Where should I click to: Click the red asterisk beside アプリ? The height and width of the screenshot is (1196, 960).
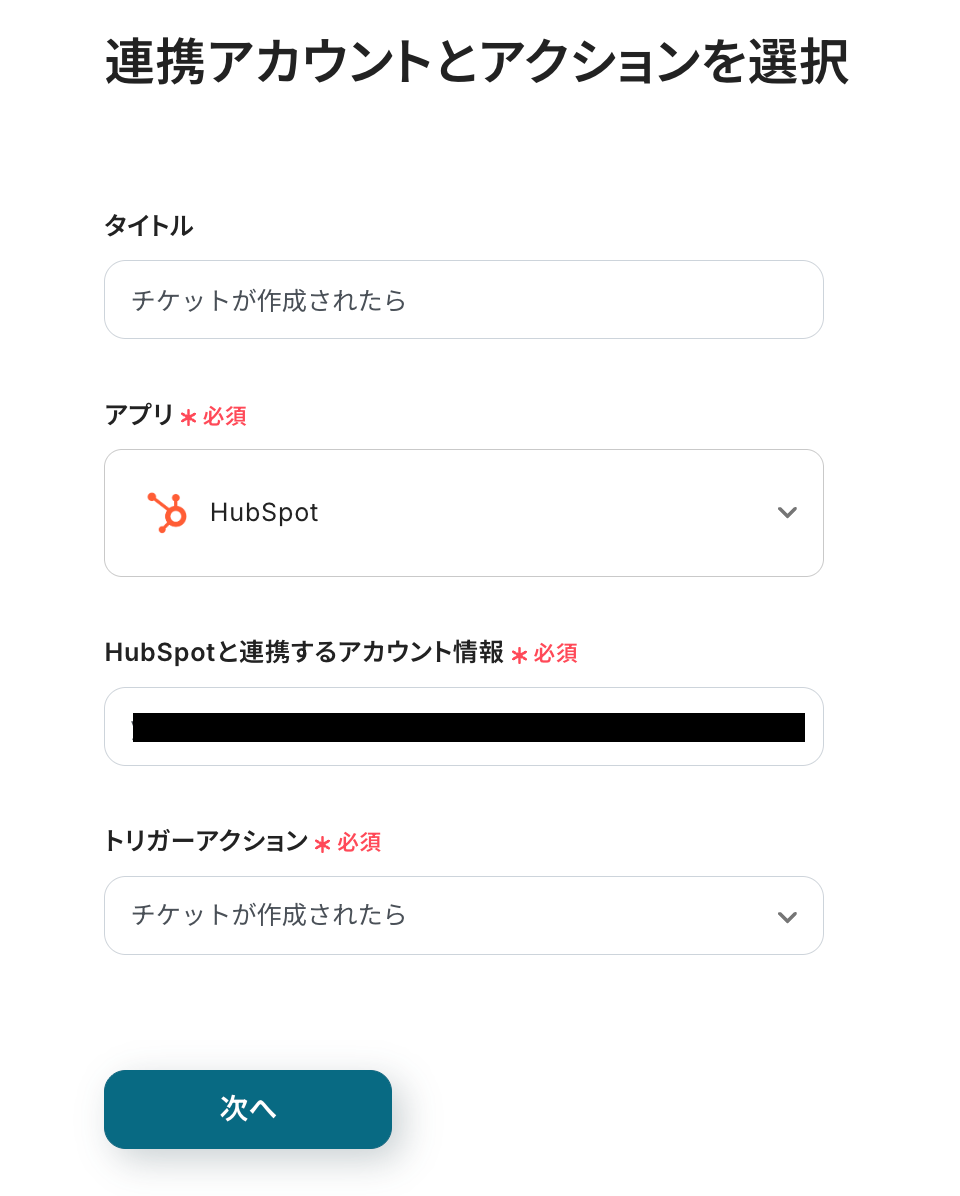coord(188,417)
